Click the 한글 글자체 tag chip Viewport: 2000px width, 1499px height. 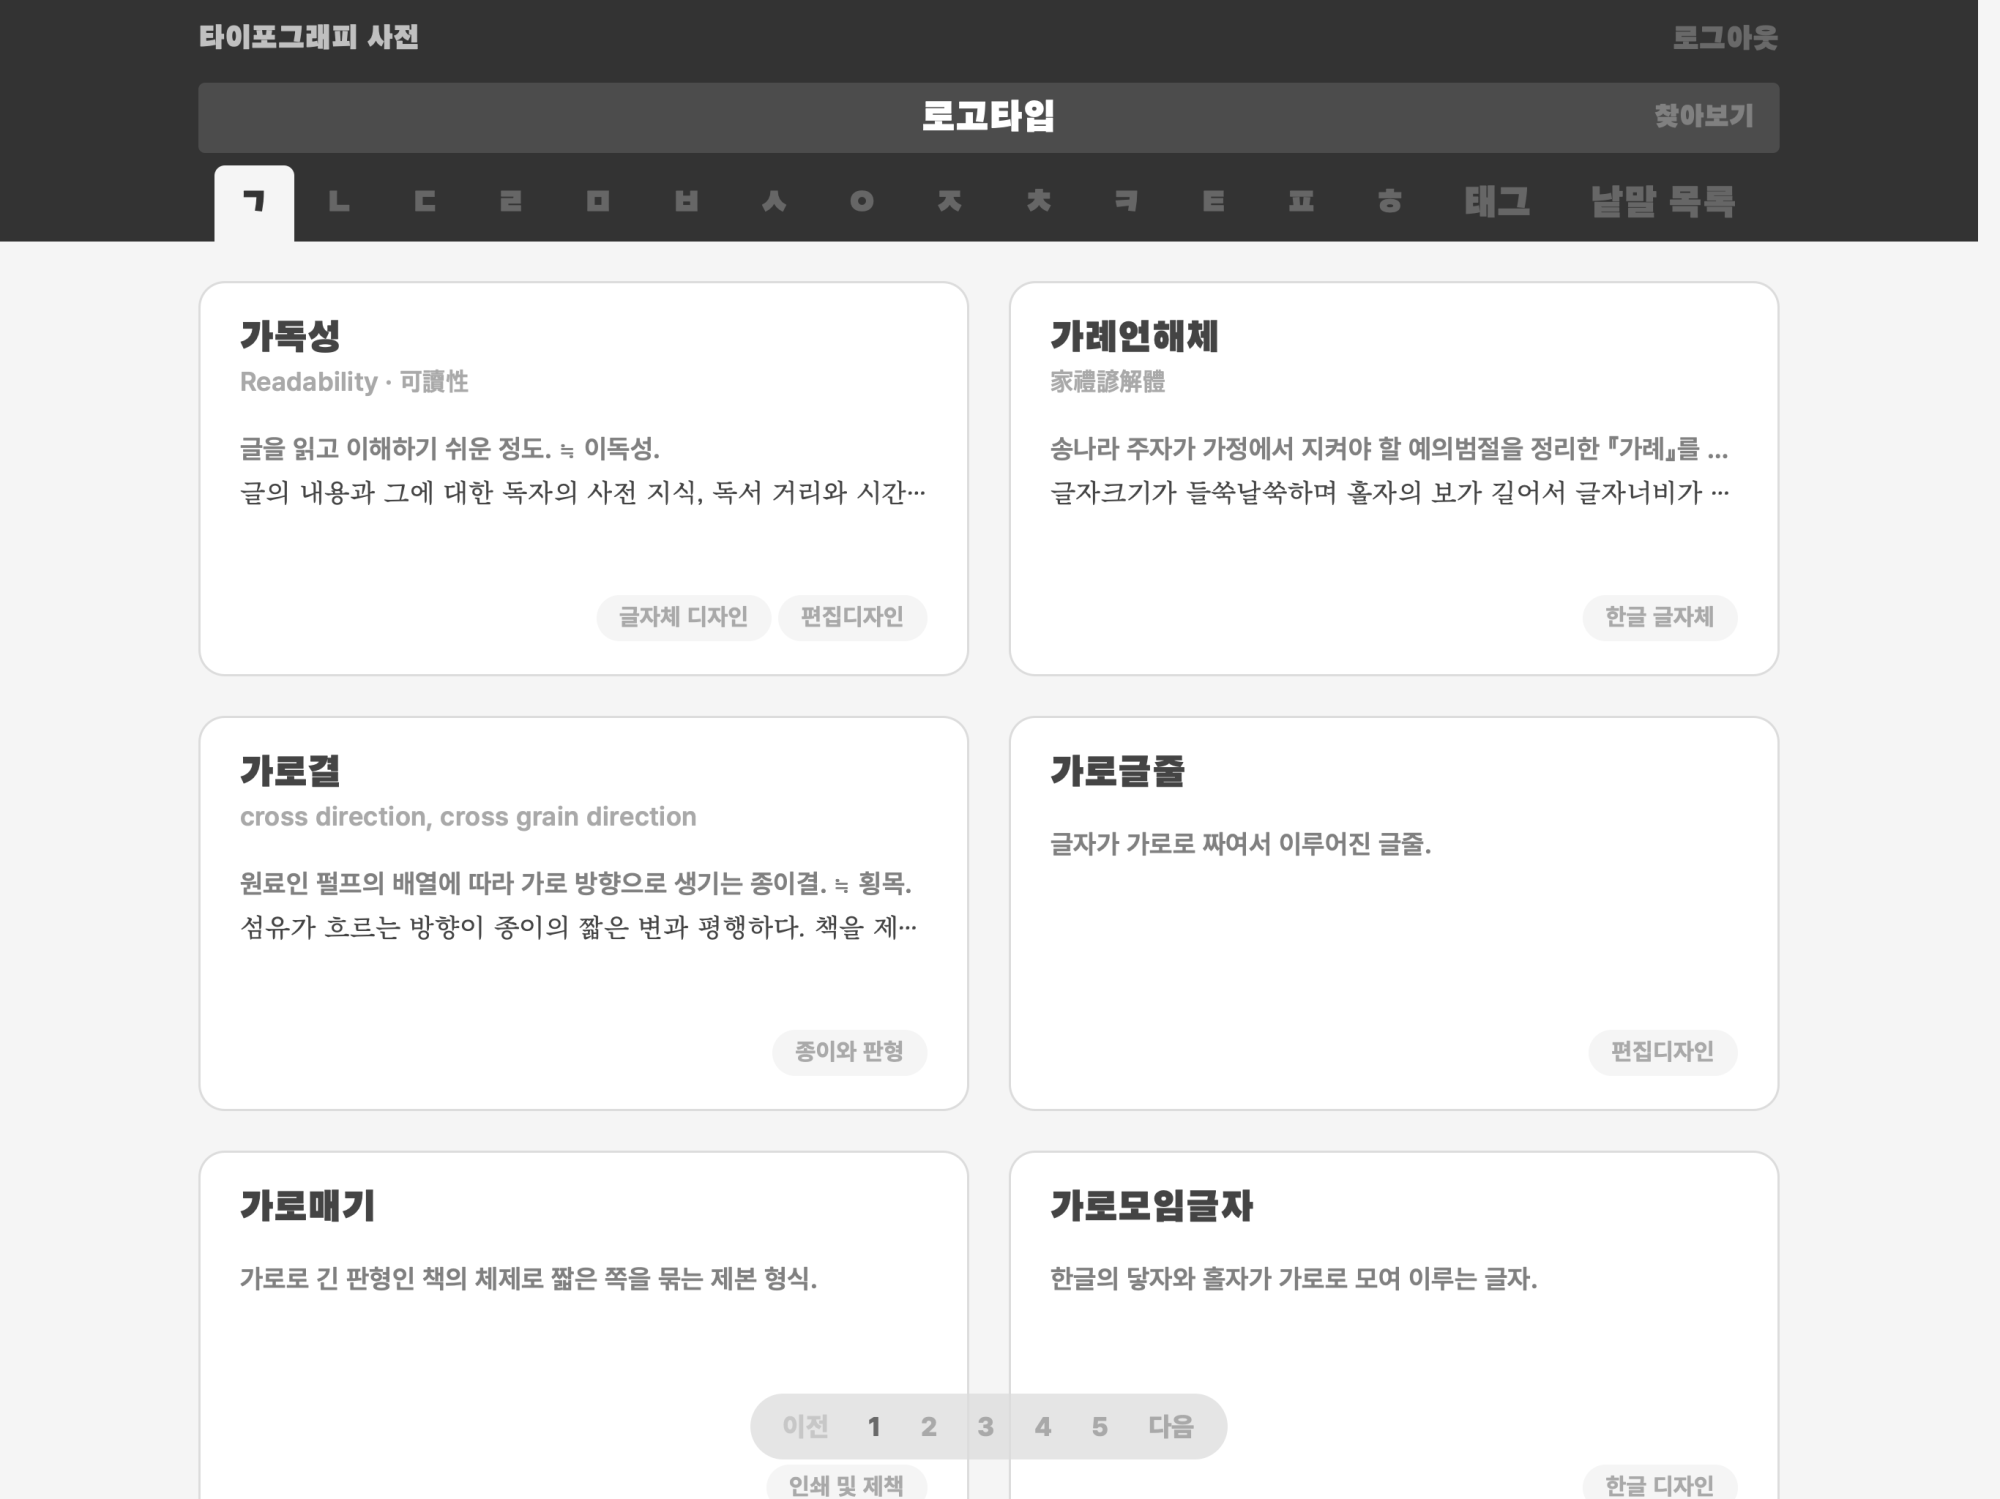click(x=1659, y=617)
